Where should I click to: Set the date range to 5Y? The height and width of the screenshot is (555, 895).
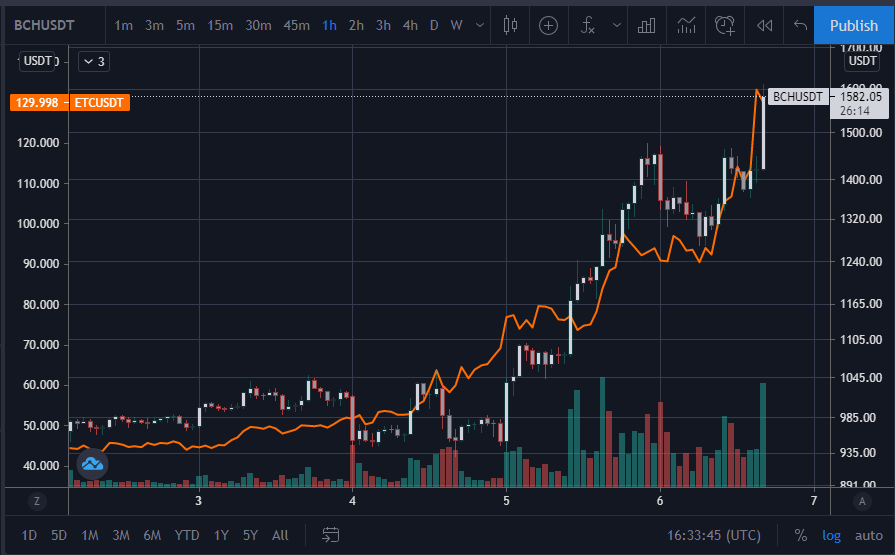tap(250, 535)
